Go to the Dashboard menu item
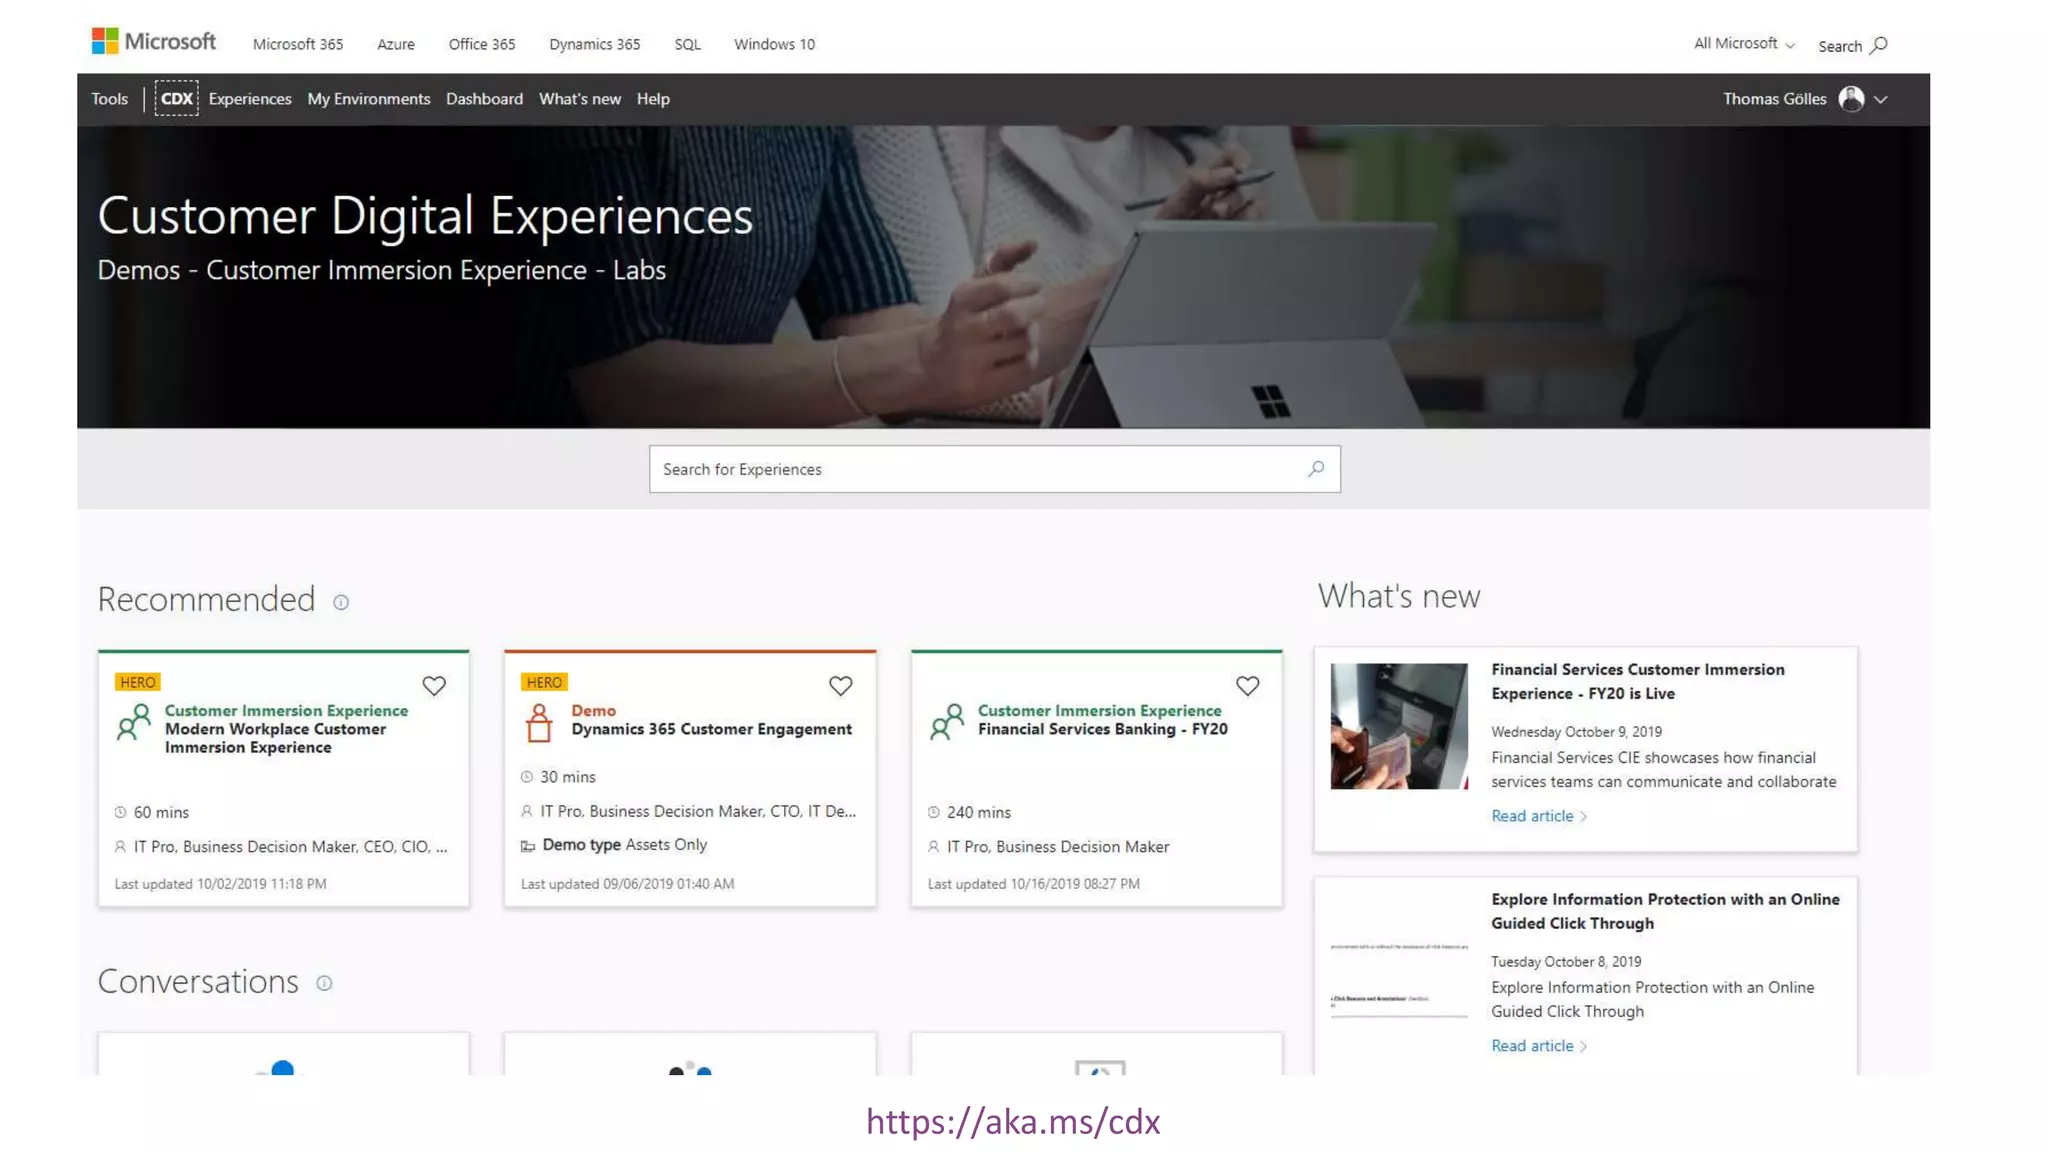This screenshot has height=1152, width=2048. click(x=484, y=99)
